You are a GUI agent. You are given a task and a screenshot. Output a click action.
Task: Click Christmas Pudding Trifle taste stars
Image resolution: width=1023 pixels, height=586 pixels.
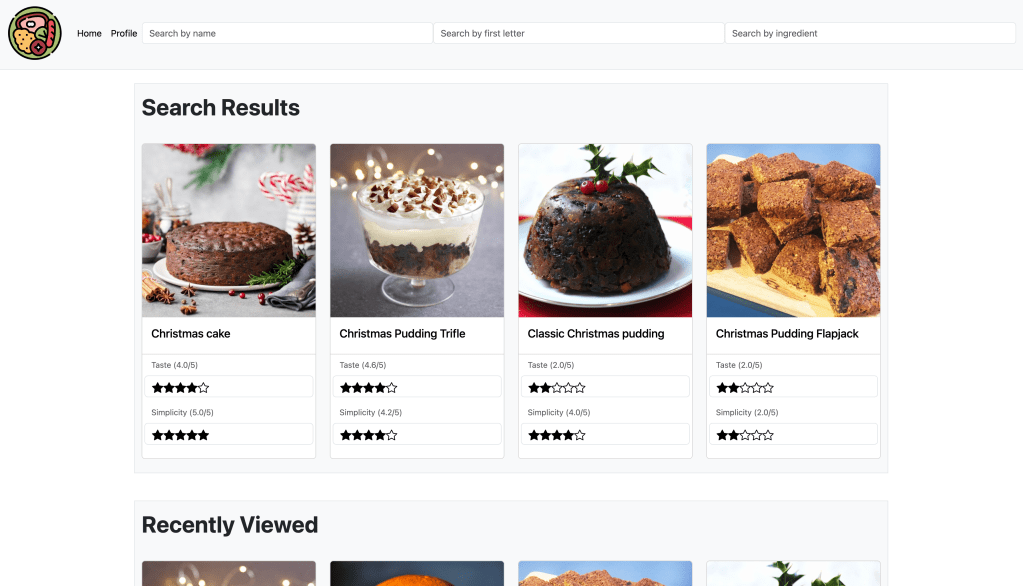click(369, 388)
